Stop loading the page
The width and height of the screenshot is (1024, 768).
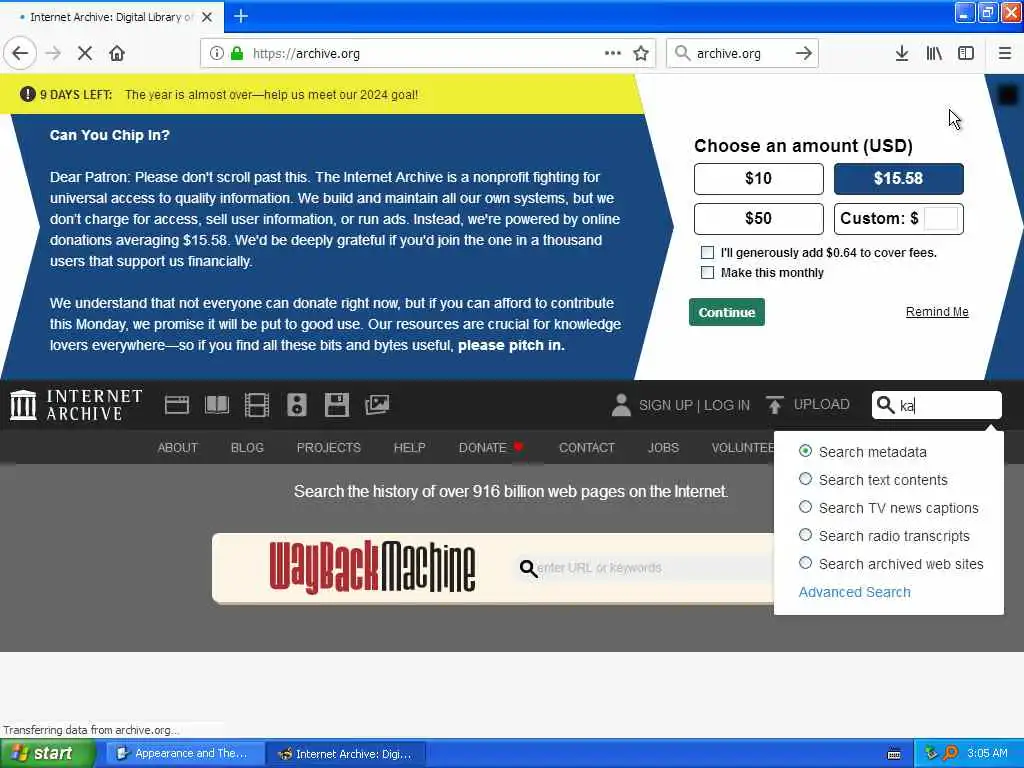pyautogui.click(x=85, y=54)
